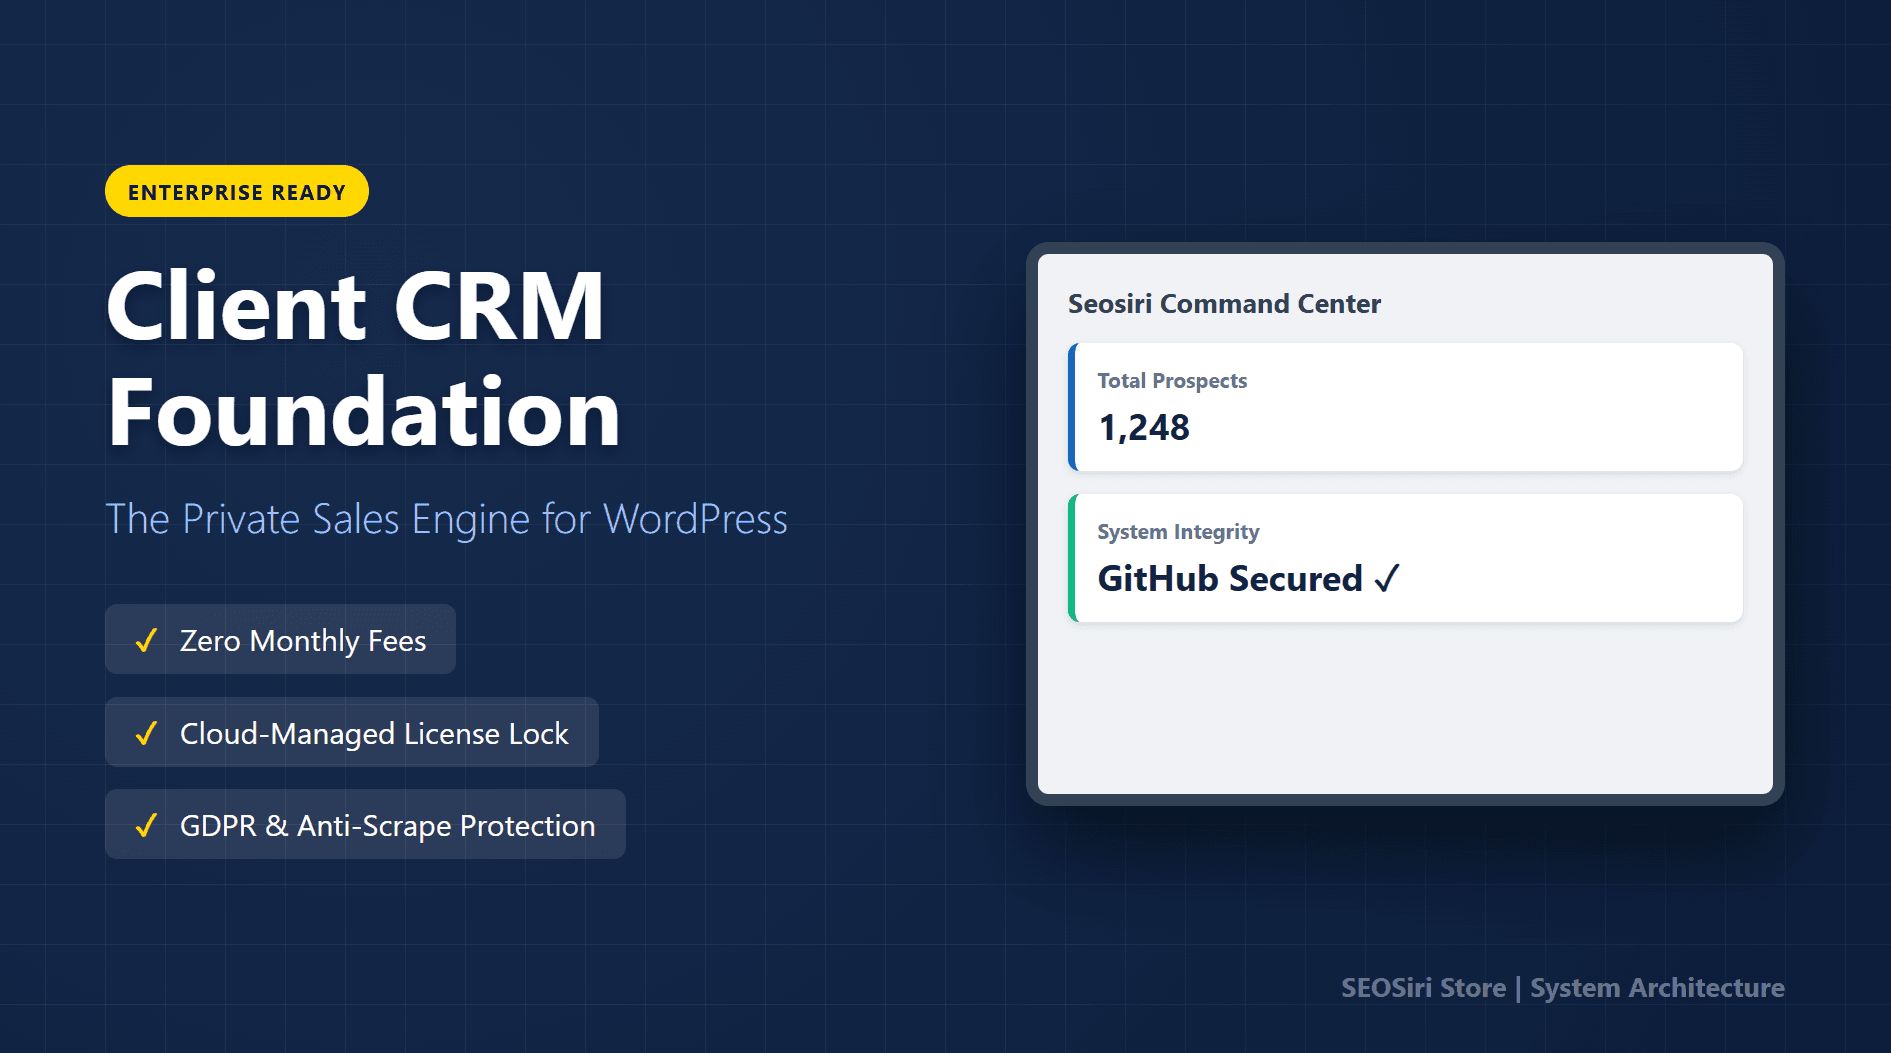
Task: Toggle the Zero Monthly Fees feature item
Action: coord(280,640)
